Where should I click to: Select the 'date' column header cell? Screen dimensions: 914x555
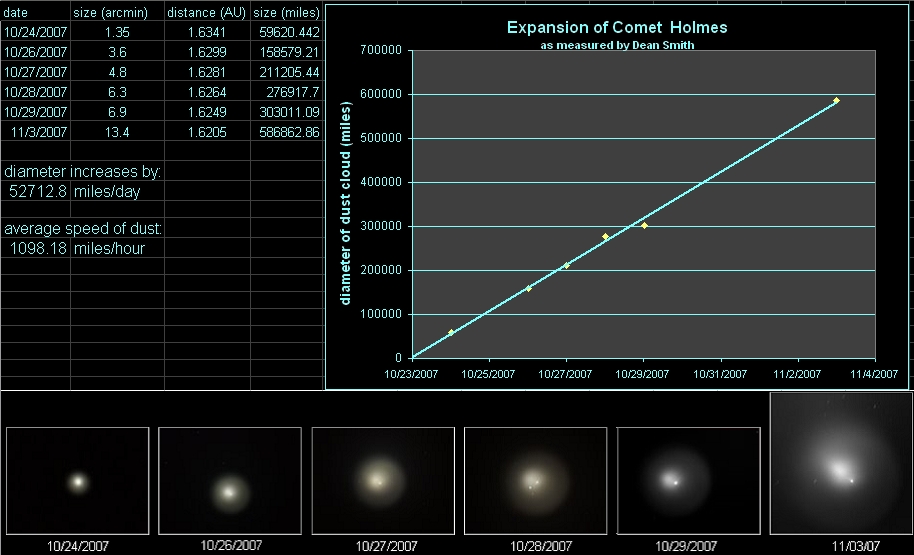(36, 12)
